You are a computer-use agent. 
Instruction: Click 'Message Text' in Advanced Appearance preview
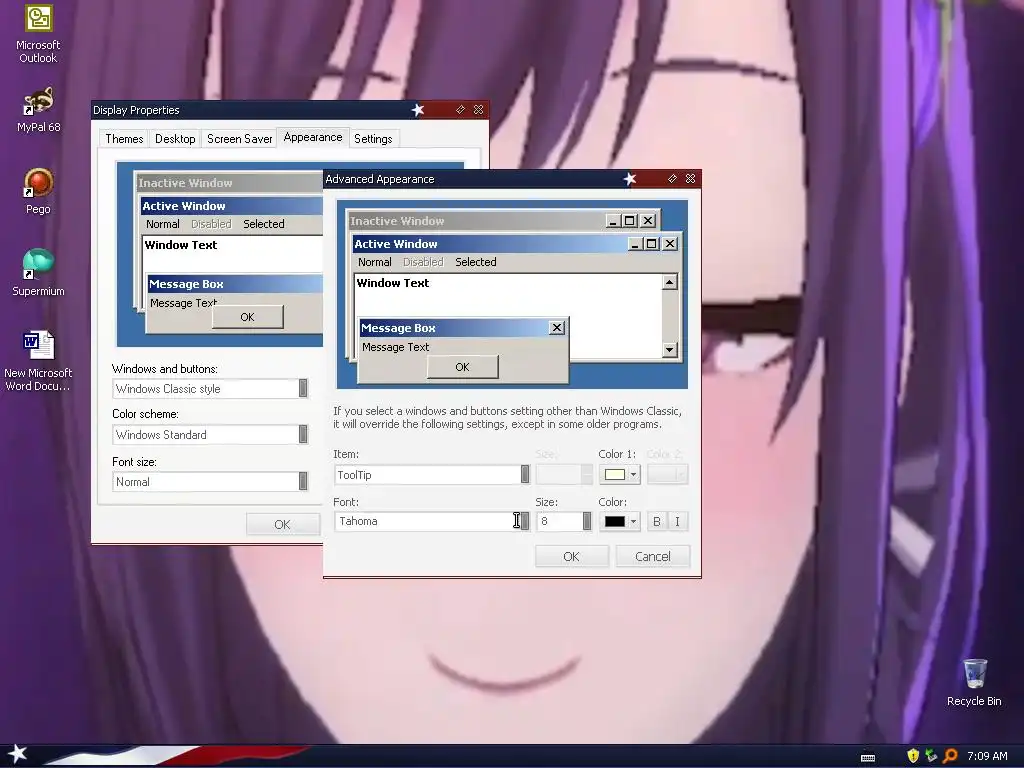(396, 347)
